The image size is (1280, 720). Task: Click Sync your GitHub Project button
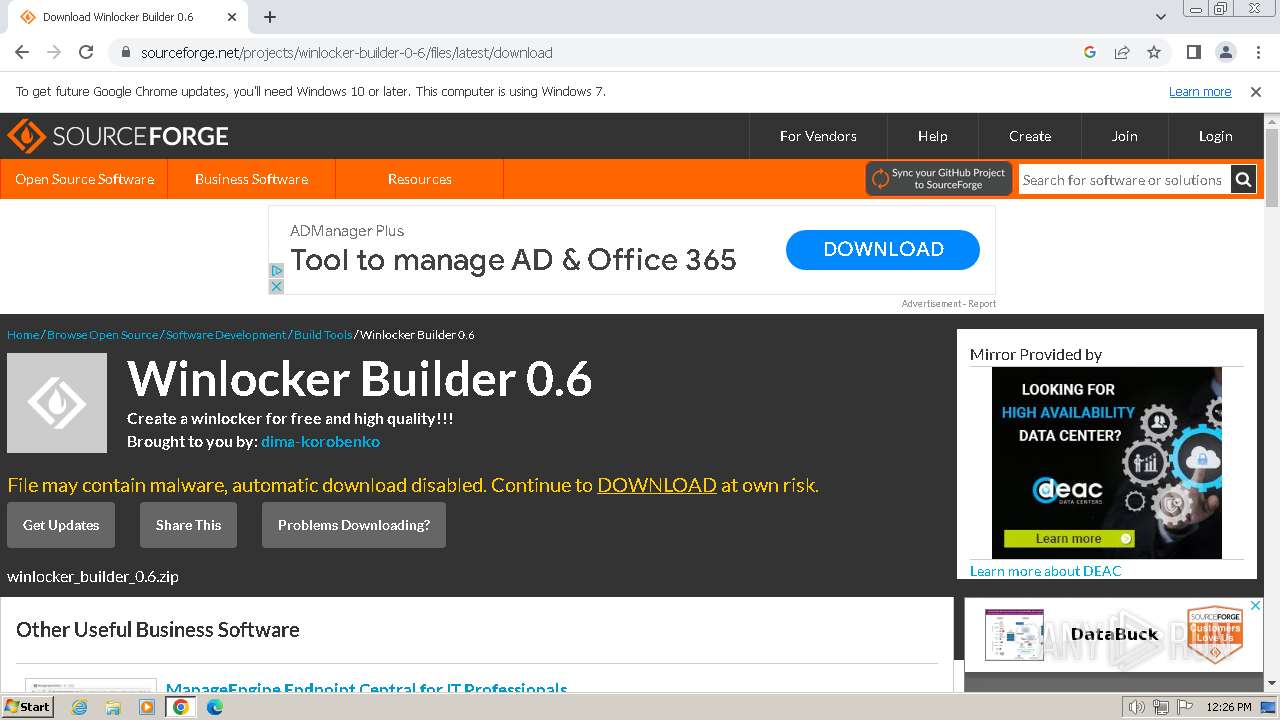click(x=939, y=179)
